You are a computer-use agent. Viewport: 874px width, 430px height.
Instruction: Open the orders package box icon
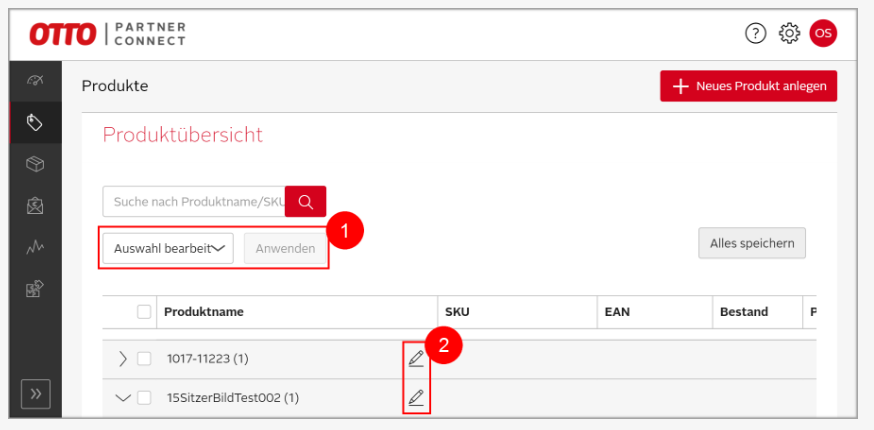point(35,165)
